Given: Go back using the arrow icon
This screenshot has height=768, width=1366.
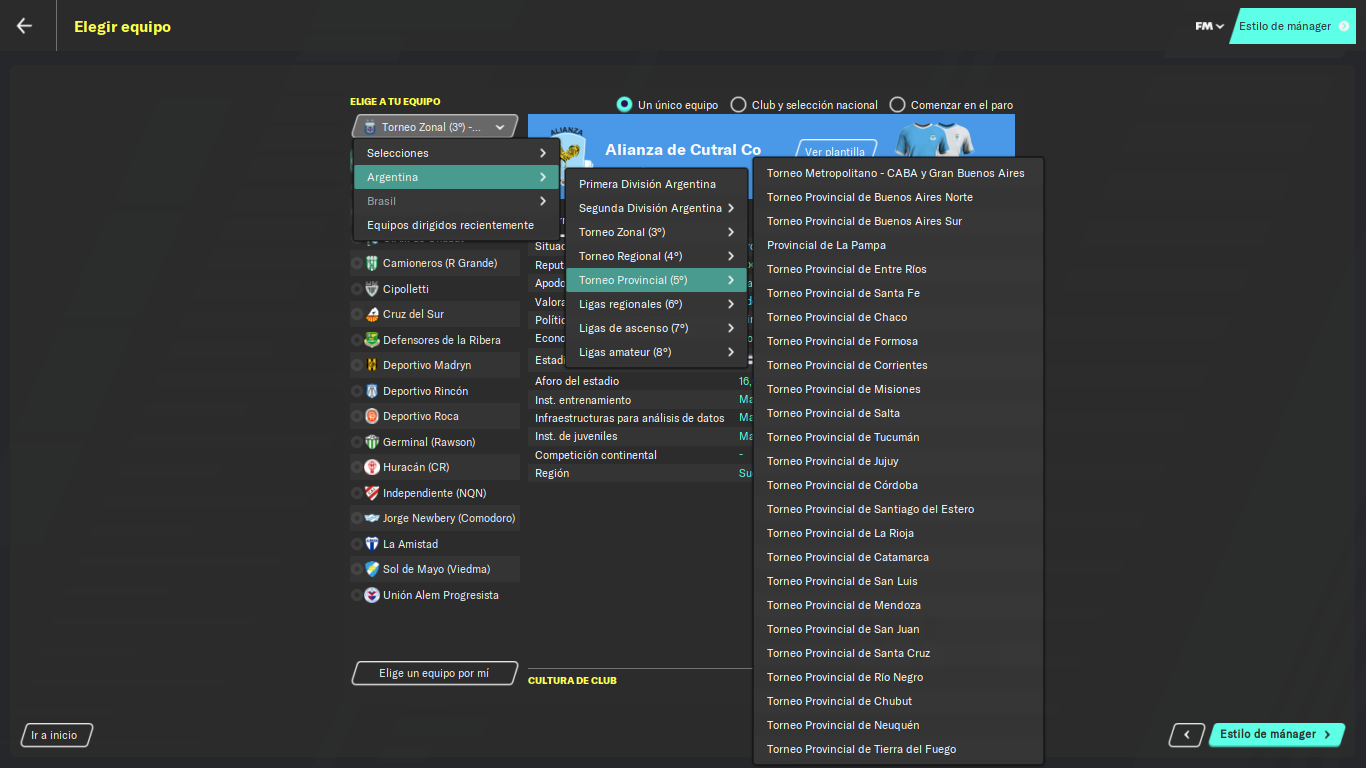Looking at the screenshot, I should point(24,26).
